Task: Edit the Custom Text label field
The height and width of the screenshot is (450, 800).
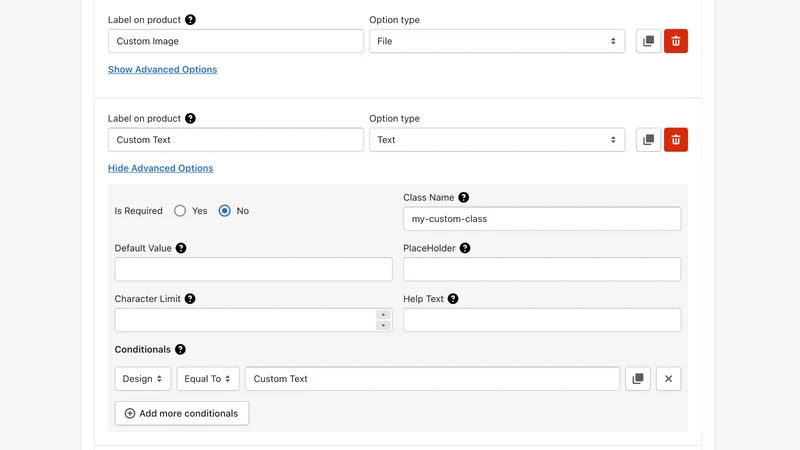Action: pyautogui.click(x=236, y=140)
